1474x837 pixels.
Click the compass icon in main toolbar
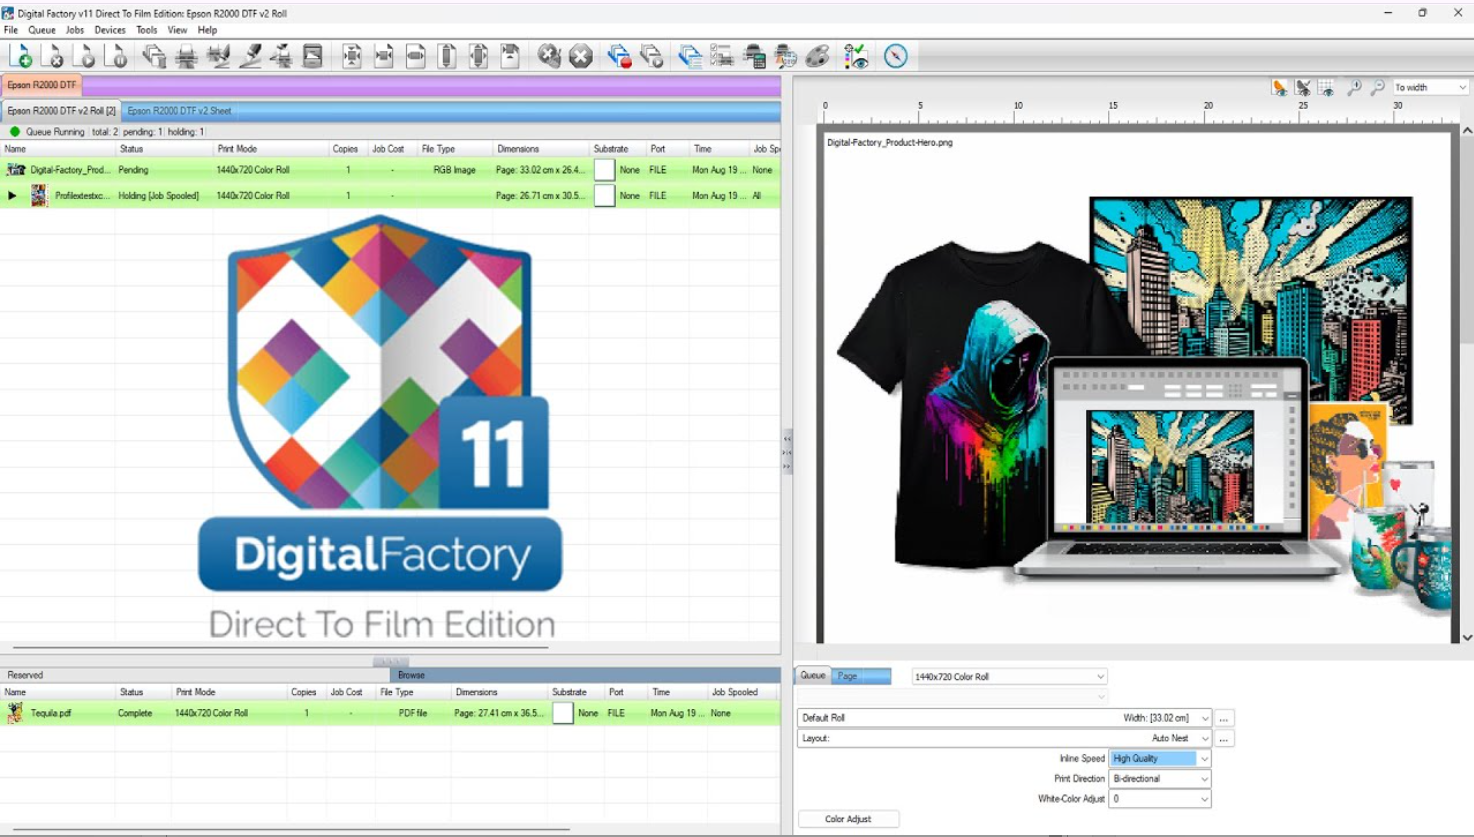pyautogui.click(x=895, y=56)
